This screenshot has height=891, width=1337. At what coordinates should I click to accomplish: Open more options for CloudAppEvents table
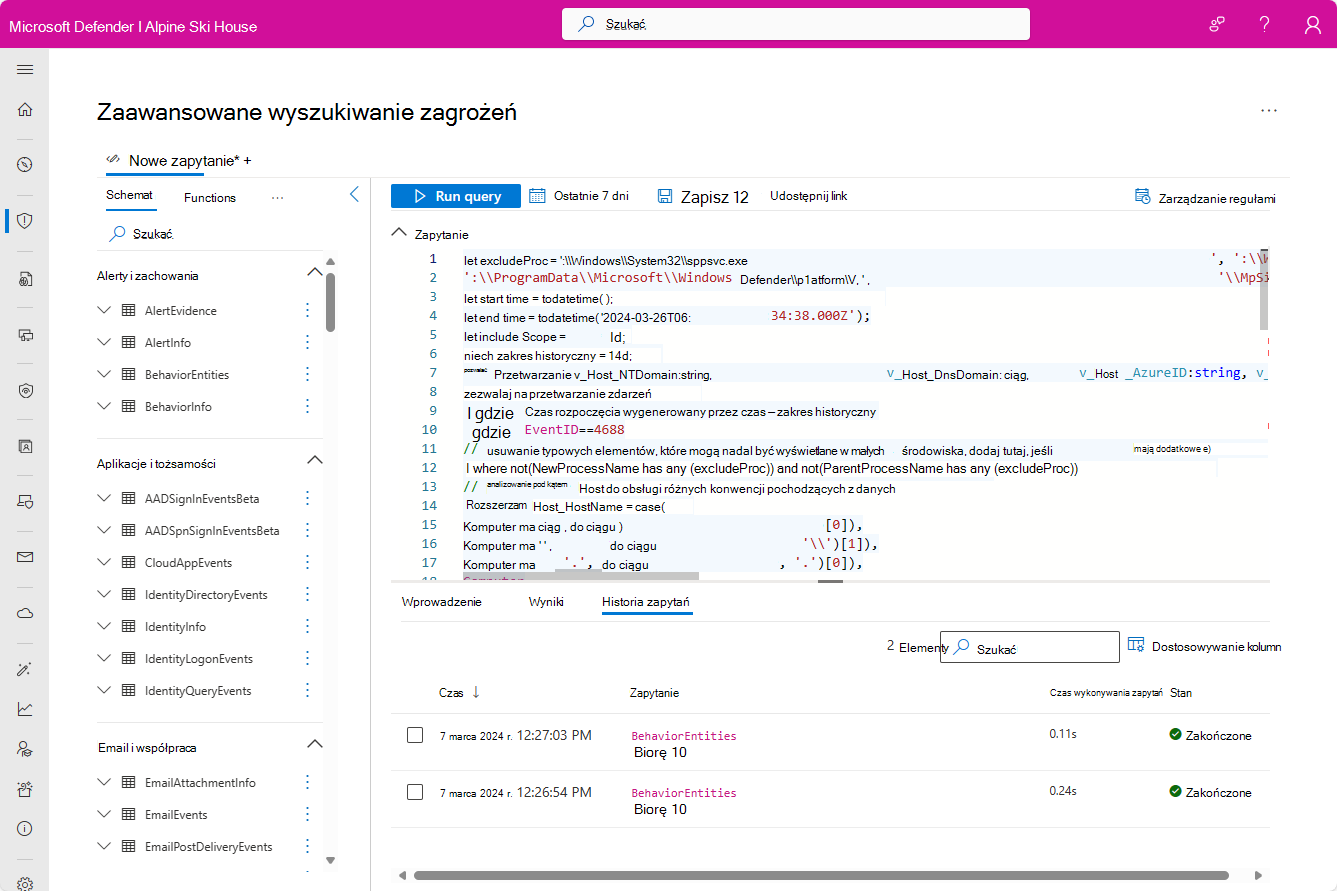point(307,563)
